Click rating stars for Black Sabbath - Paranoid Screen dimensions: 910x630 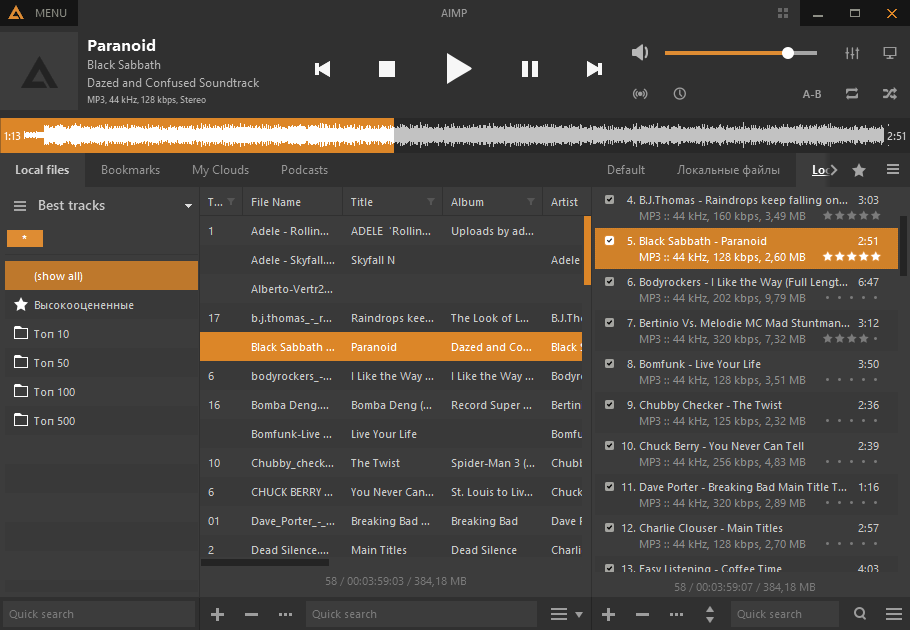[851, 256]
